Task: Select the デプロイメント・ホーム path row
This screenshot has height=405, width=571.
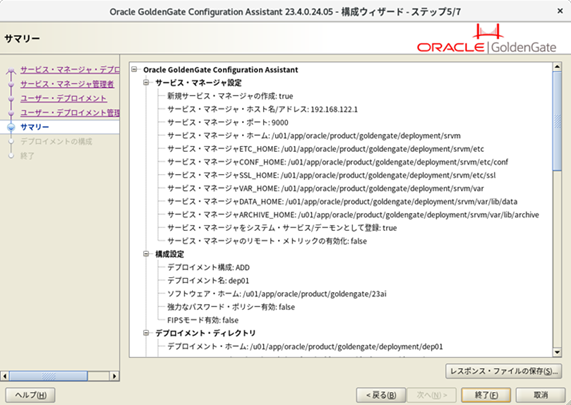Action: (305, 346)
